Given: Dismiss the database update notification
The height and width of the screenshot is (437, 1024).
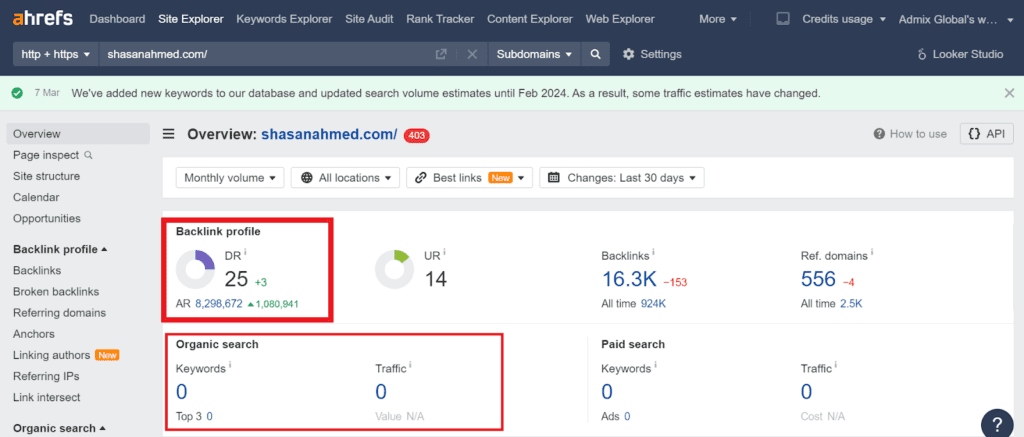Looking at the screenshot, I should pos(1009,93).
